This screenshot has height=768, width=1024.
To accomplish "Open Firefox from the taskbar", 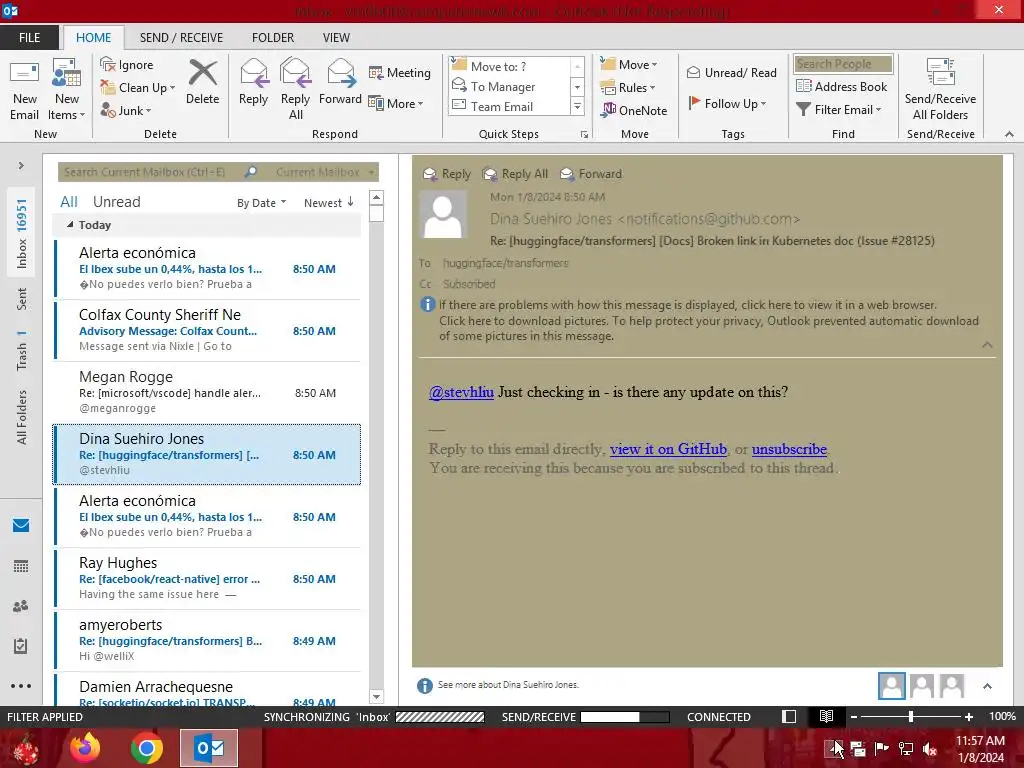I will 85,748.
